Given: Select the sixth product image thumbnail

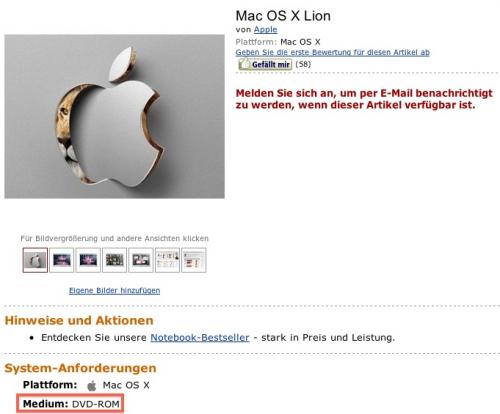Looking at the screenshot, I should tap(167, 260).
